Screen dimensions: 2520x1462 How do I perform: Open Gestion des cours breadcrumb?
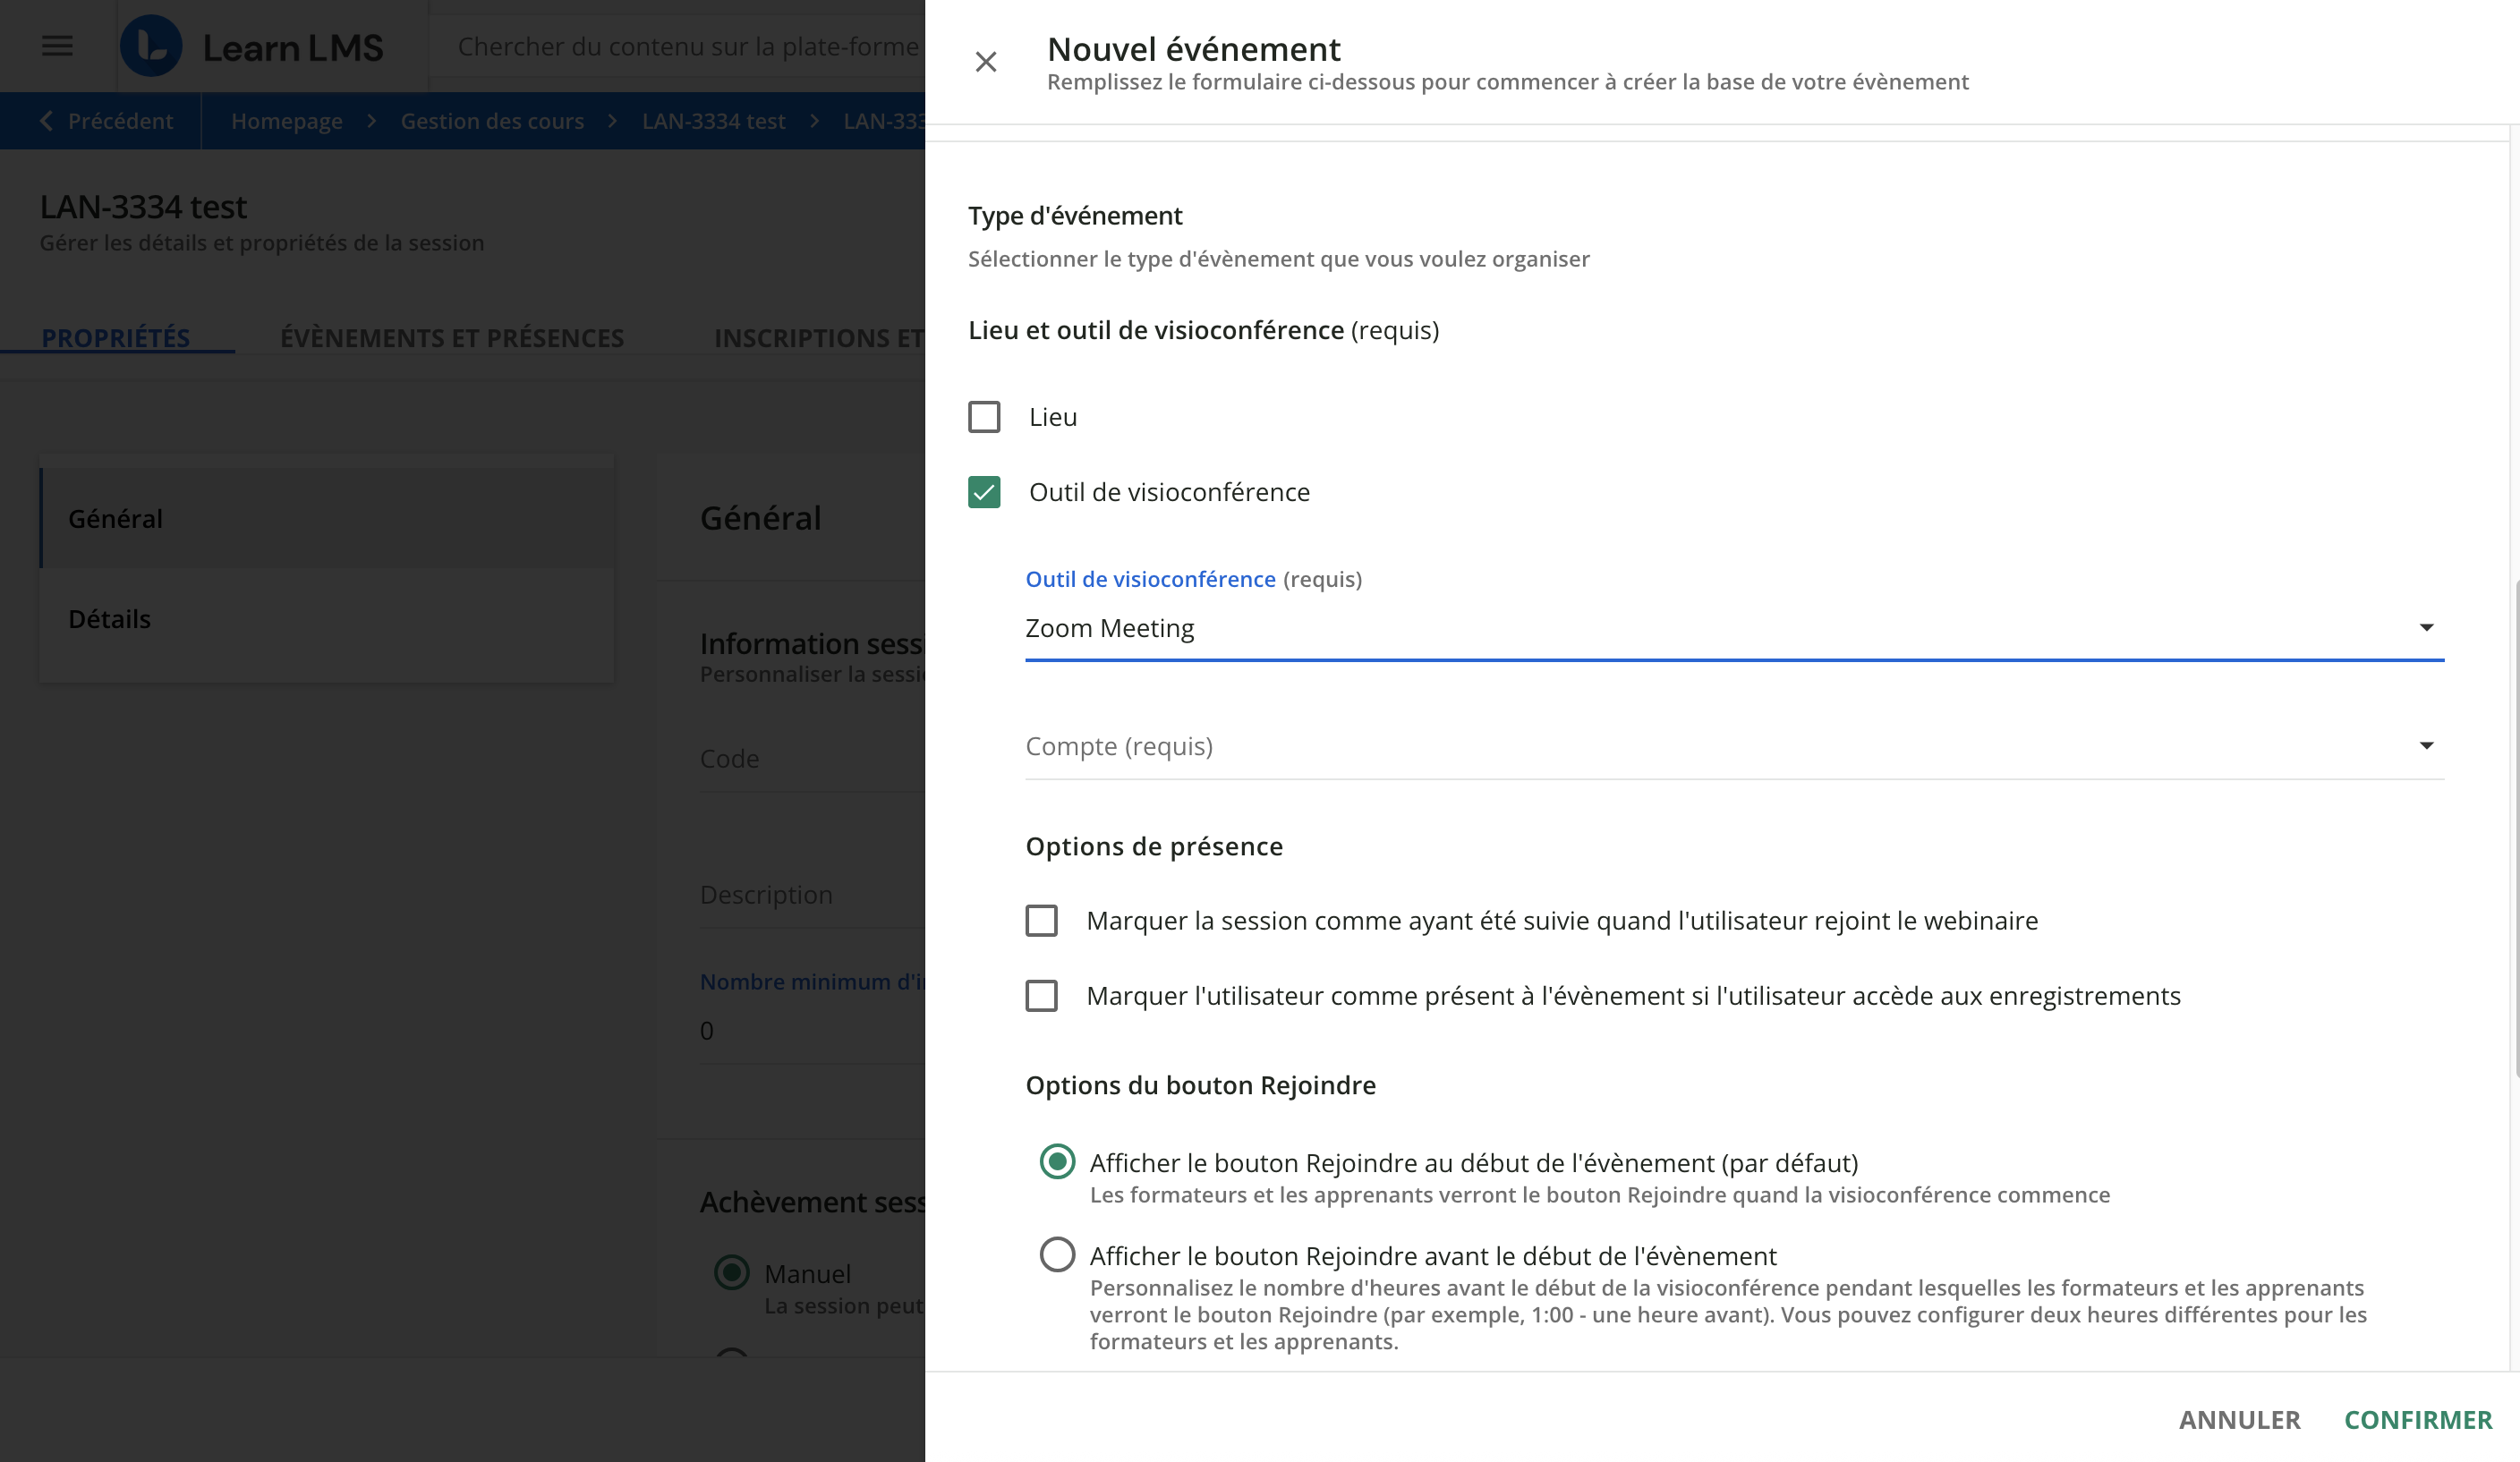tap(492, 121)
